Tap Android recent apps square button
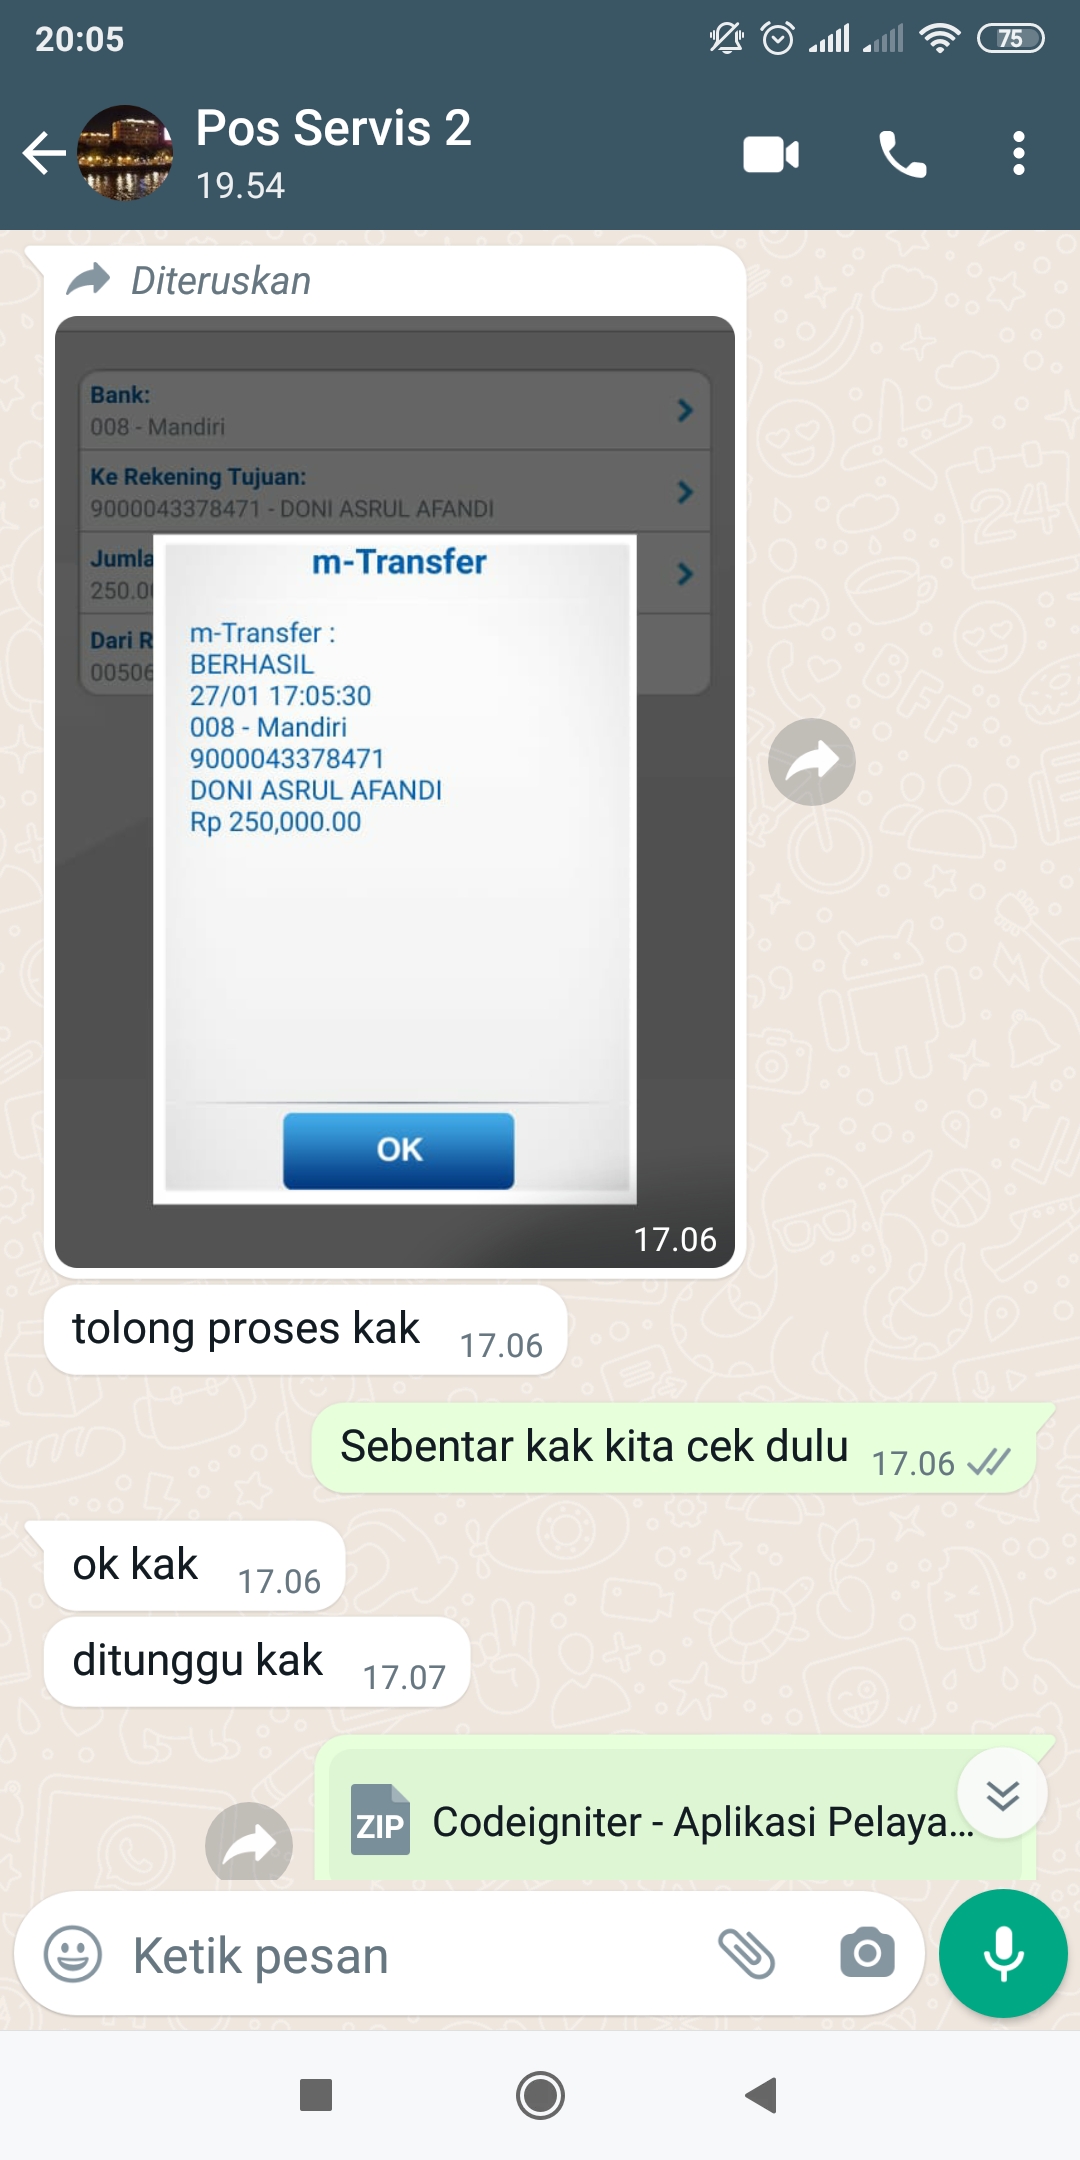The image size is (1080, 2160). (316, 2095)
